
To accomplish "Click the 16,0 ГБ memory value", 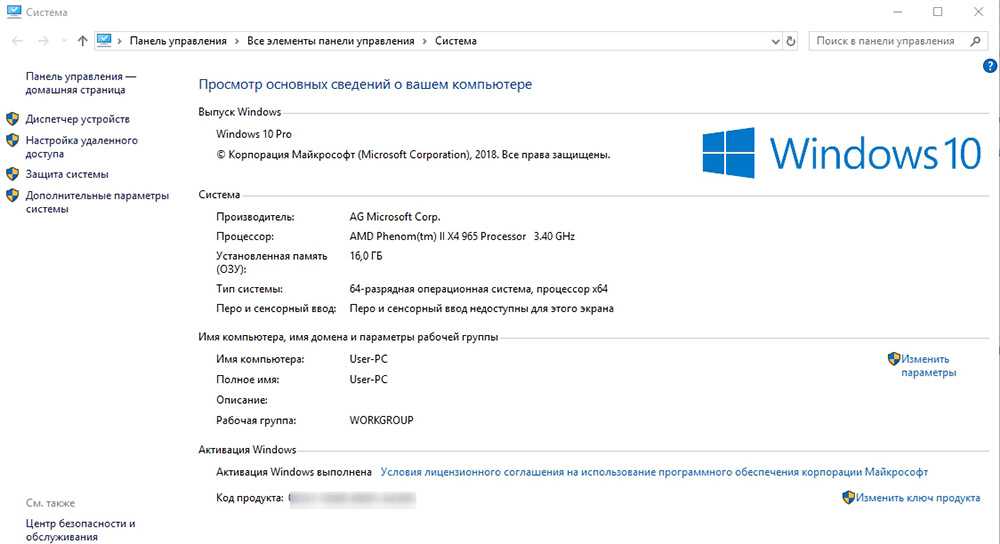I will click(366, 256).
